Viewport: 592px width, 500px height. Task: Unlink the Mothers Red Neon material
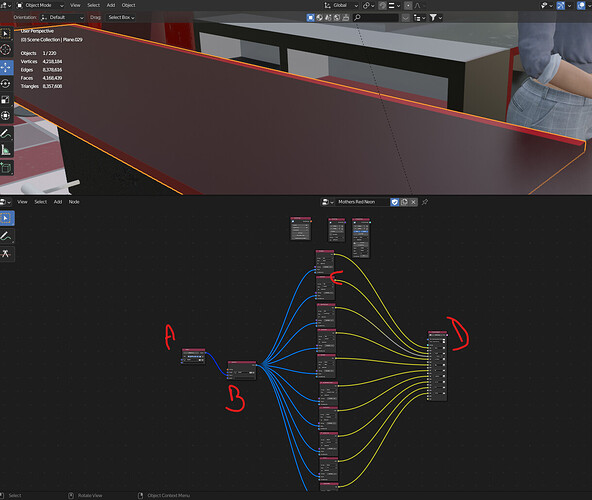(x=413, y=202)
